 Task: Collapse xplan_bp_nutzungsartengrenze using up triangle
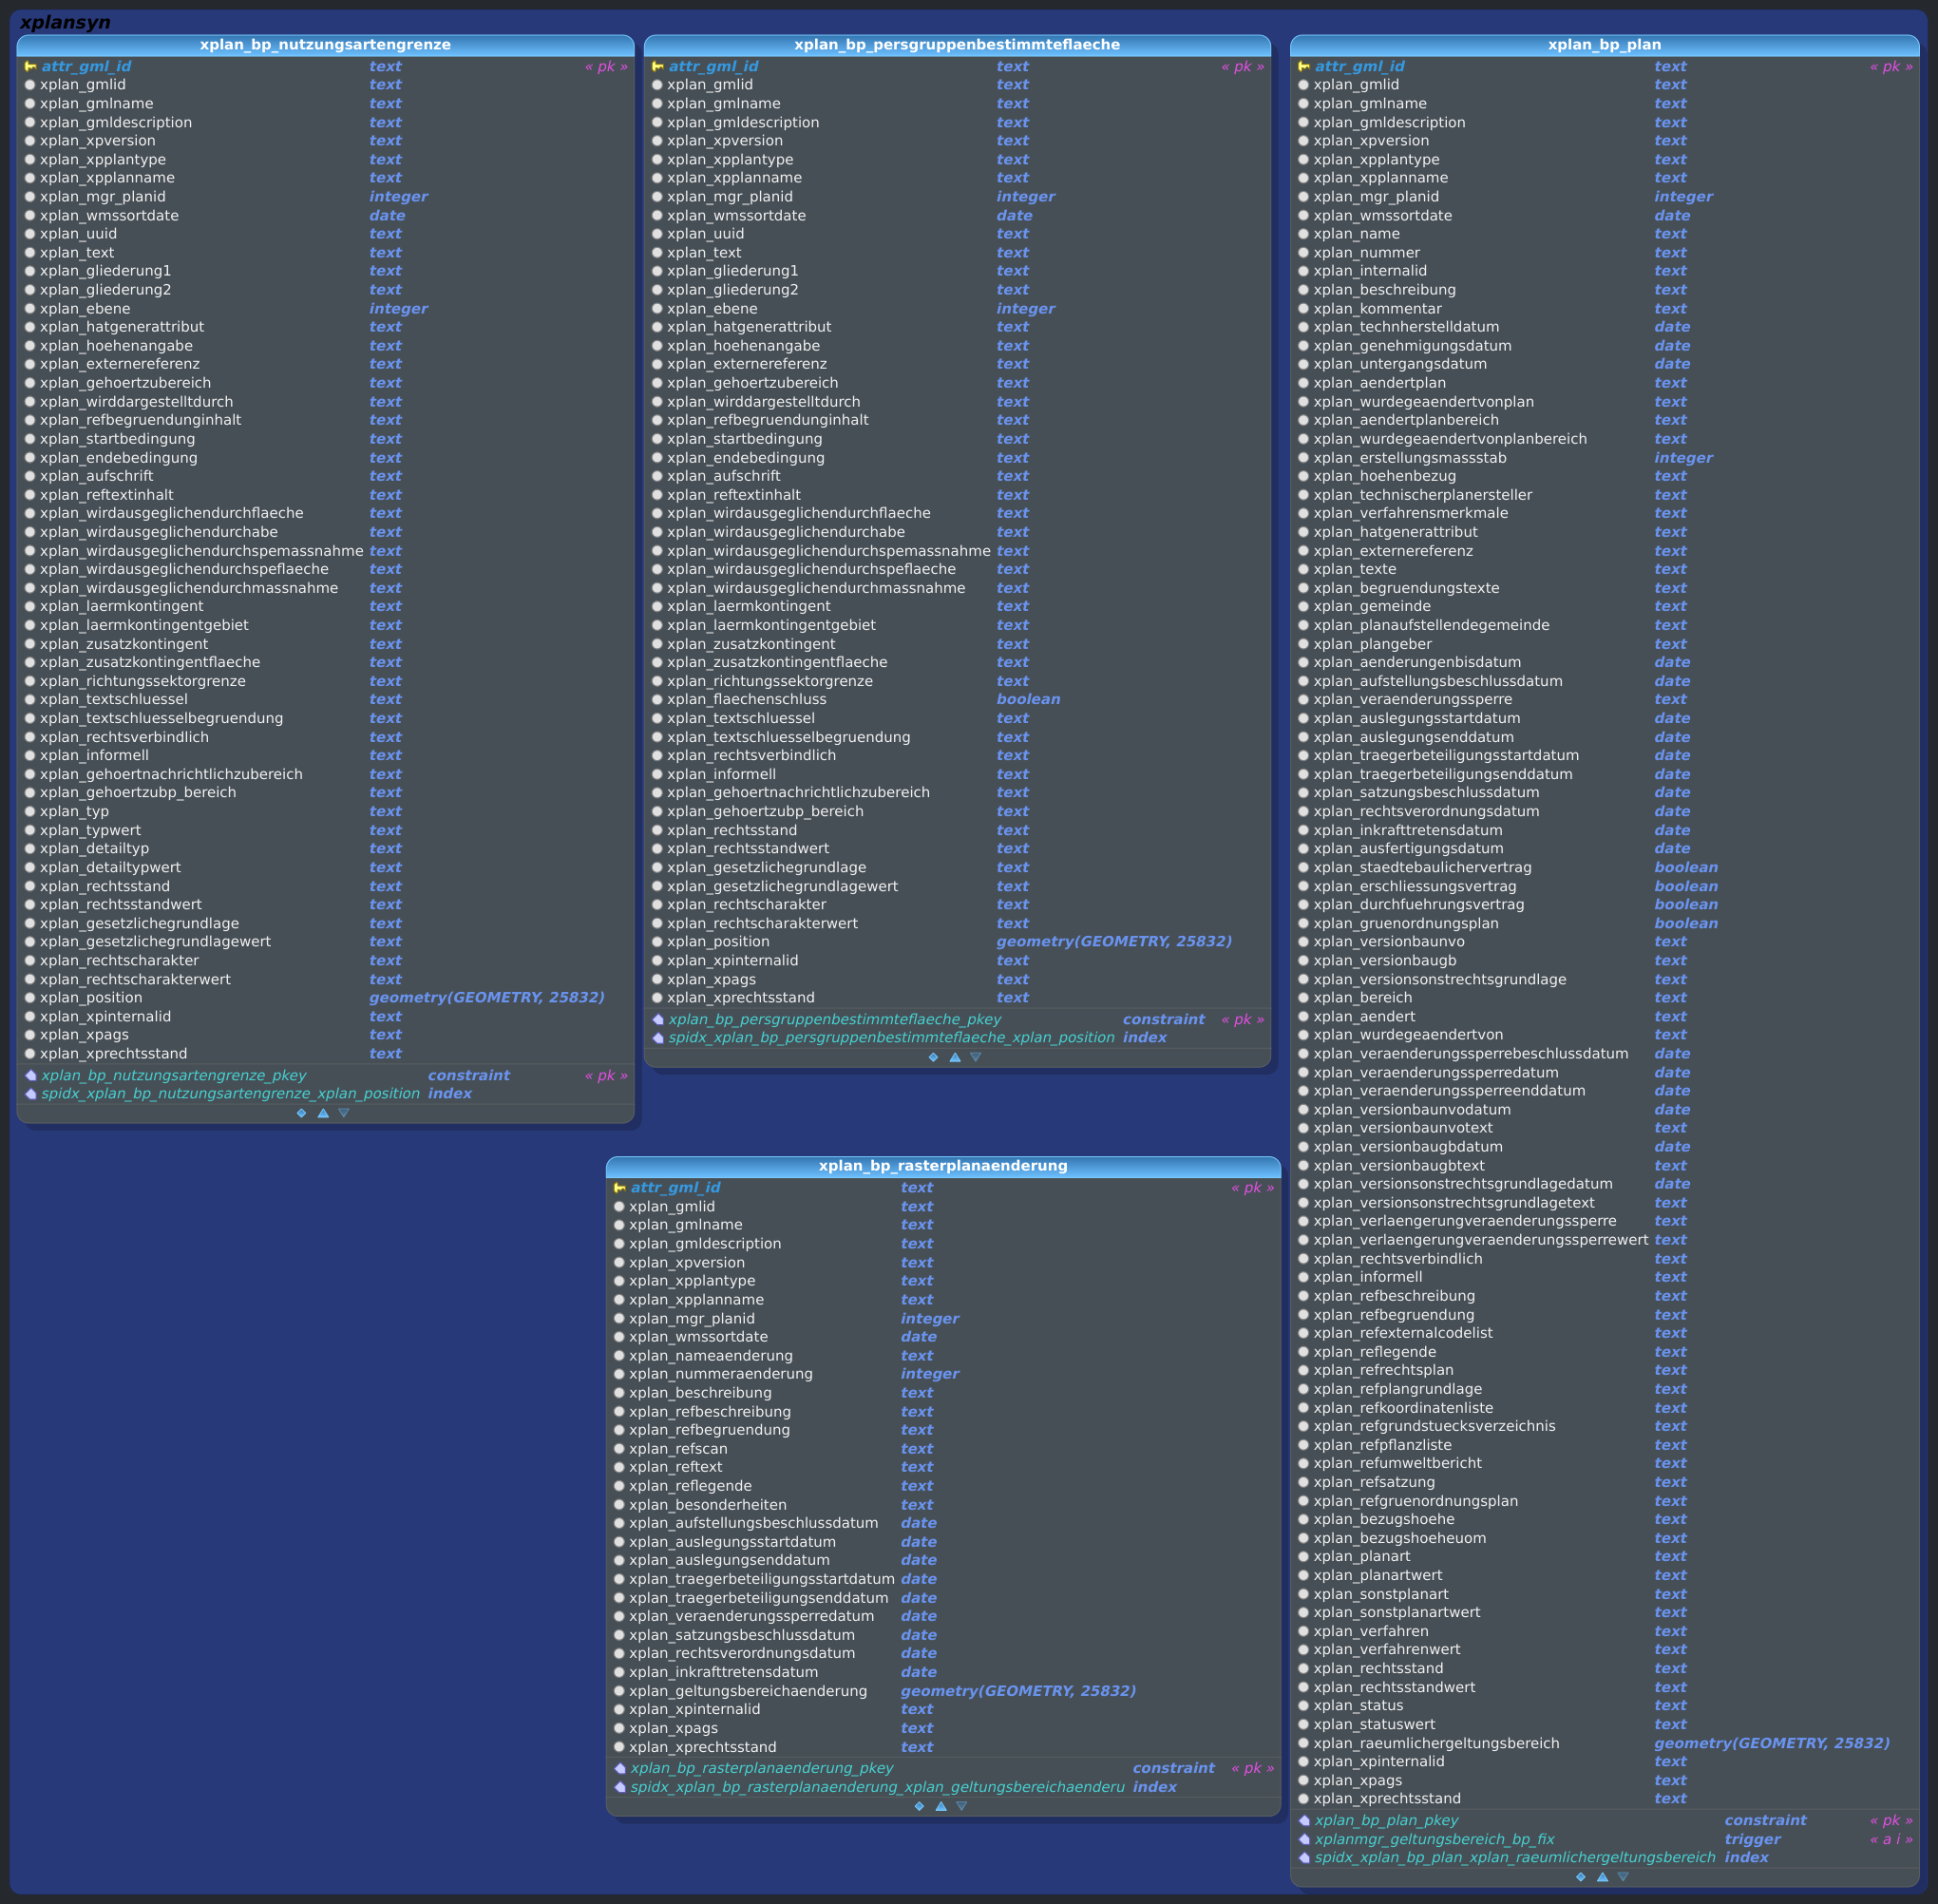(x=323, y=1113)
